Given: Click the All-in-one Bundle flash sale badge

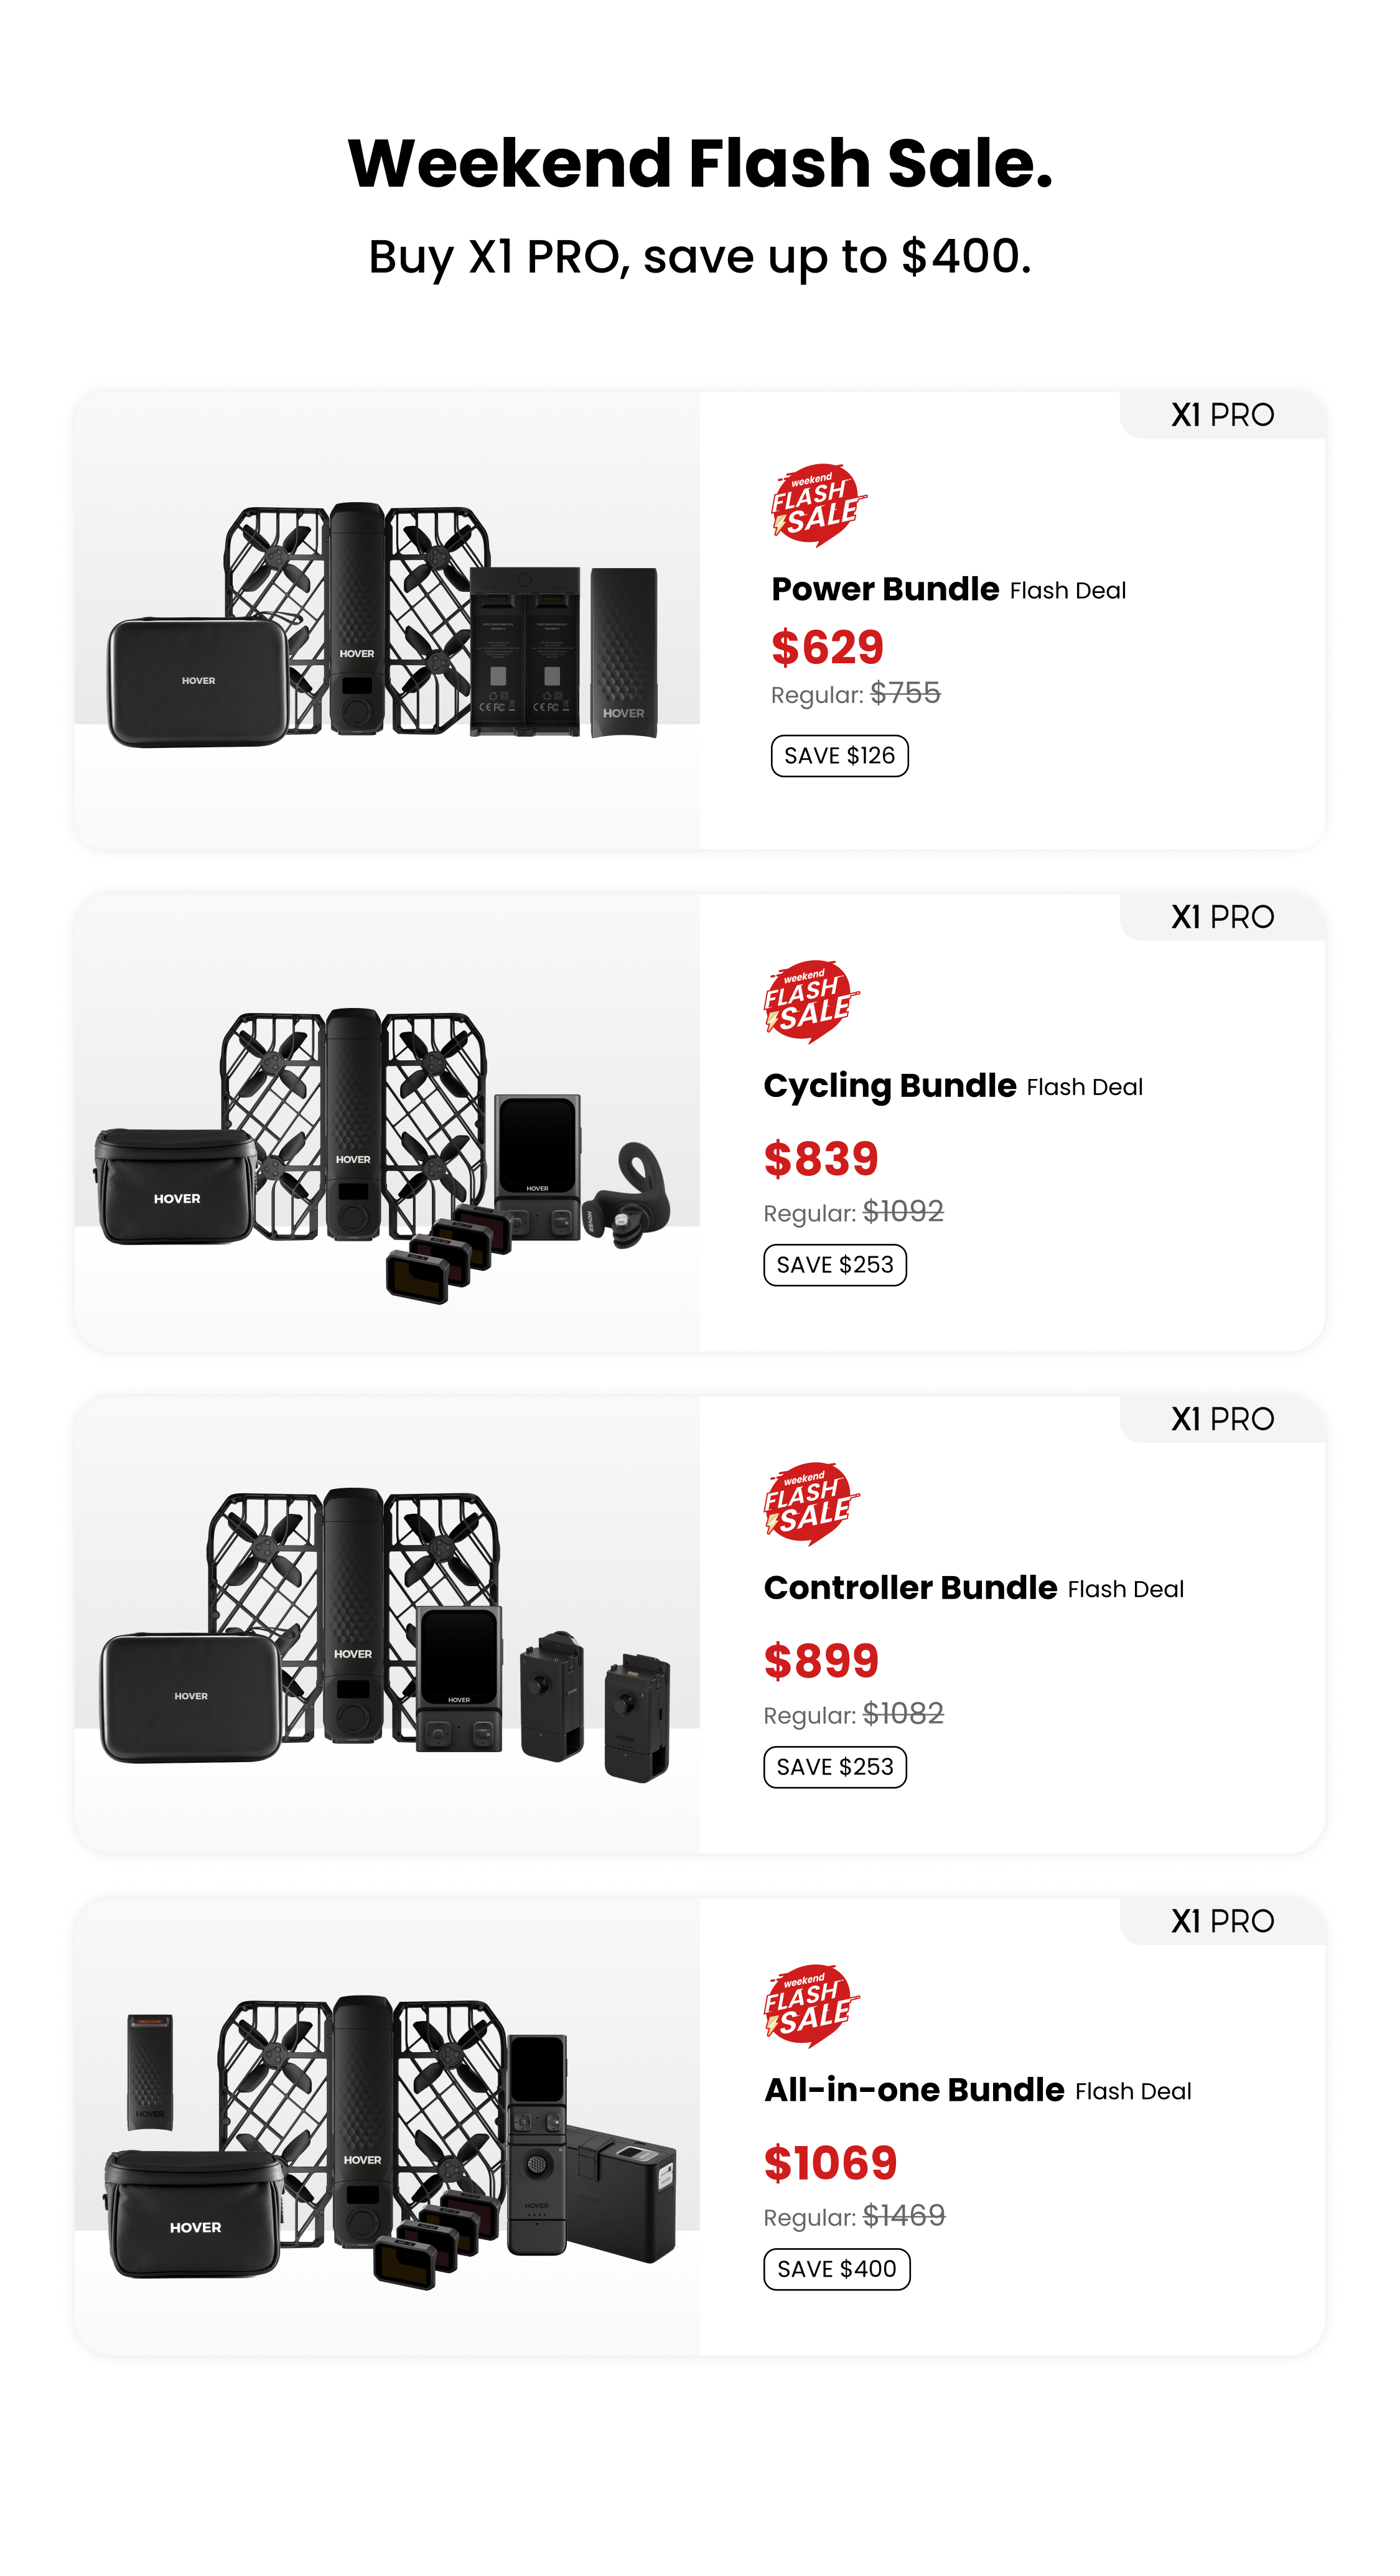Looking at the screenshot, I should coord(812,2006).
